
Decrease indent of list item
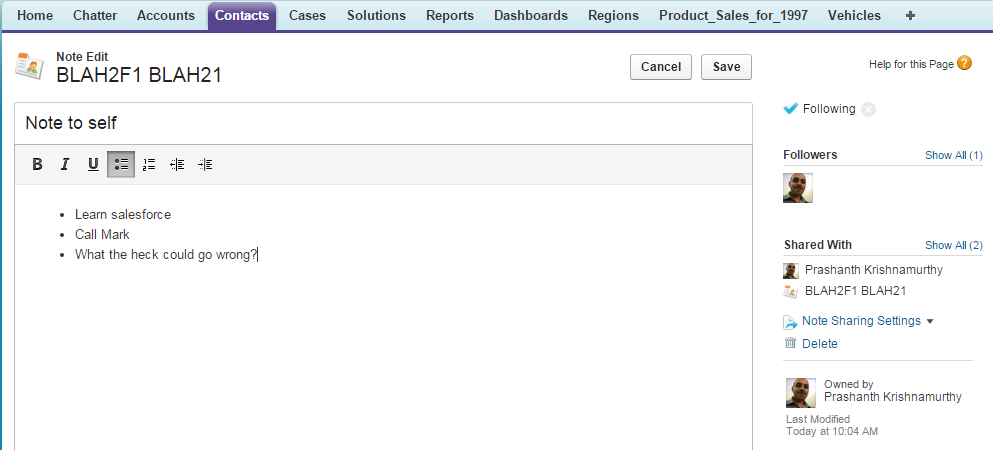177,165
